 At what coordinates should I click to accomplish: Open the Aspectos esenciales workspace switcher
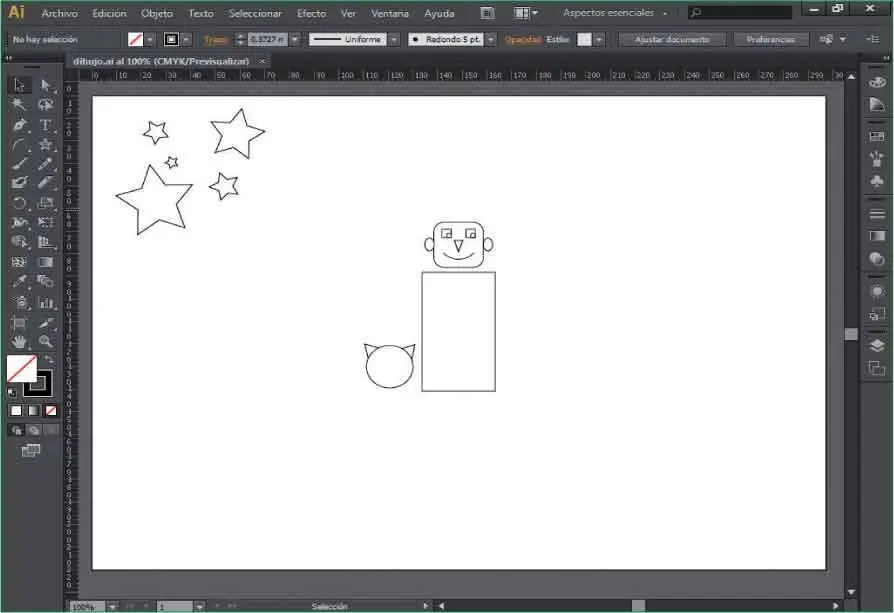click(615, 13)
